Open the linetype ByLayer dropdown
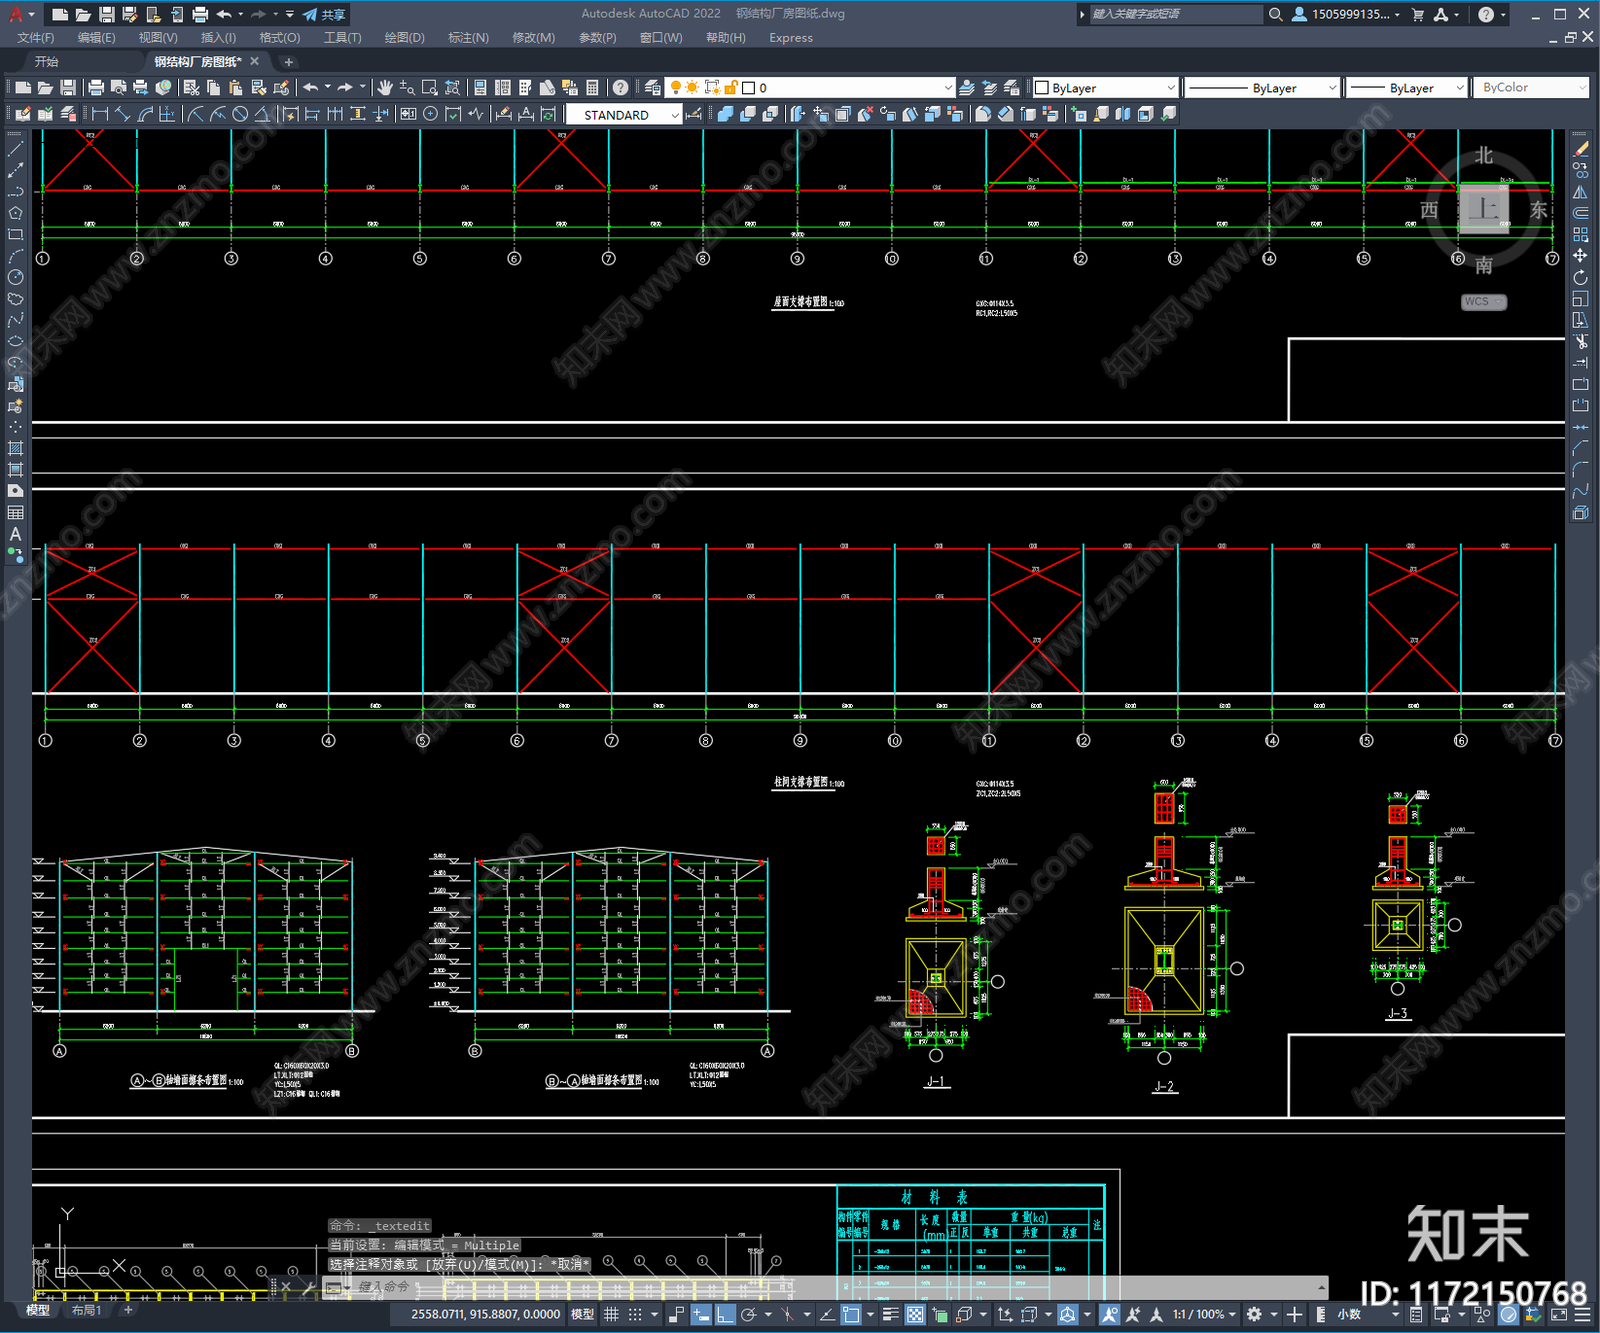The image size is (1600, 1333). pos(1261,88)
